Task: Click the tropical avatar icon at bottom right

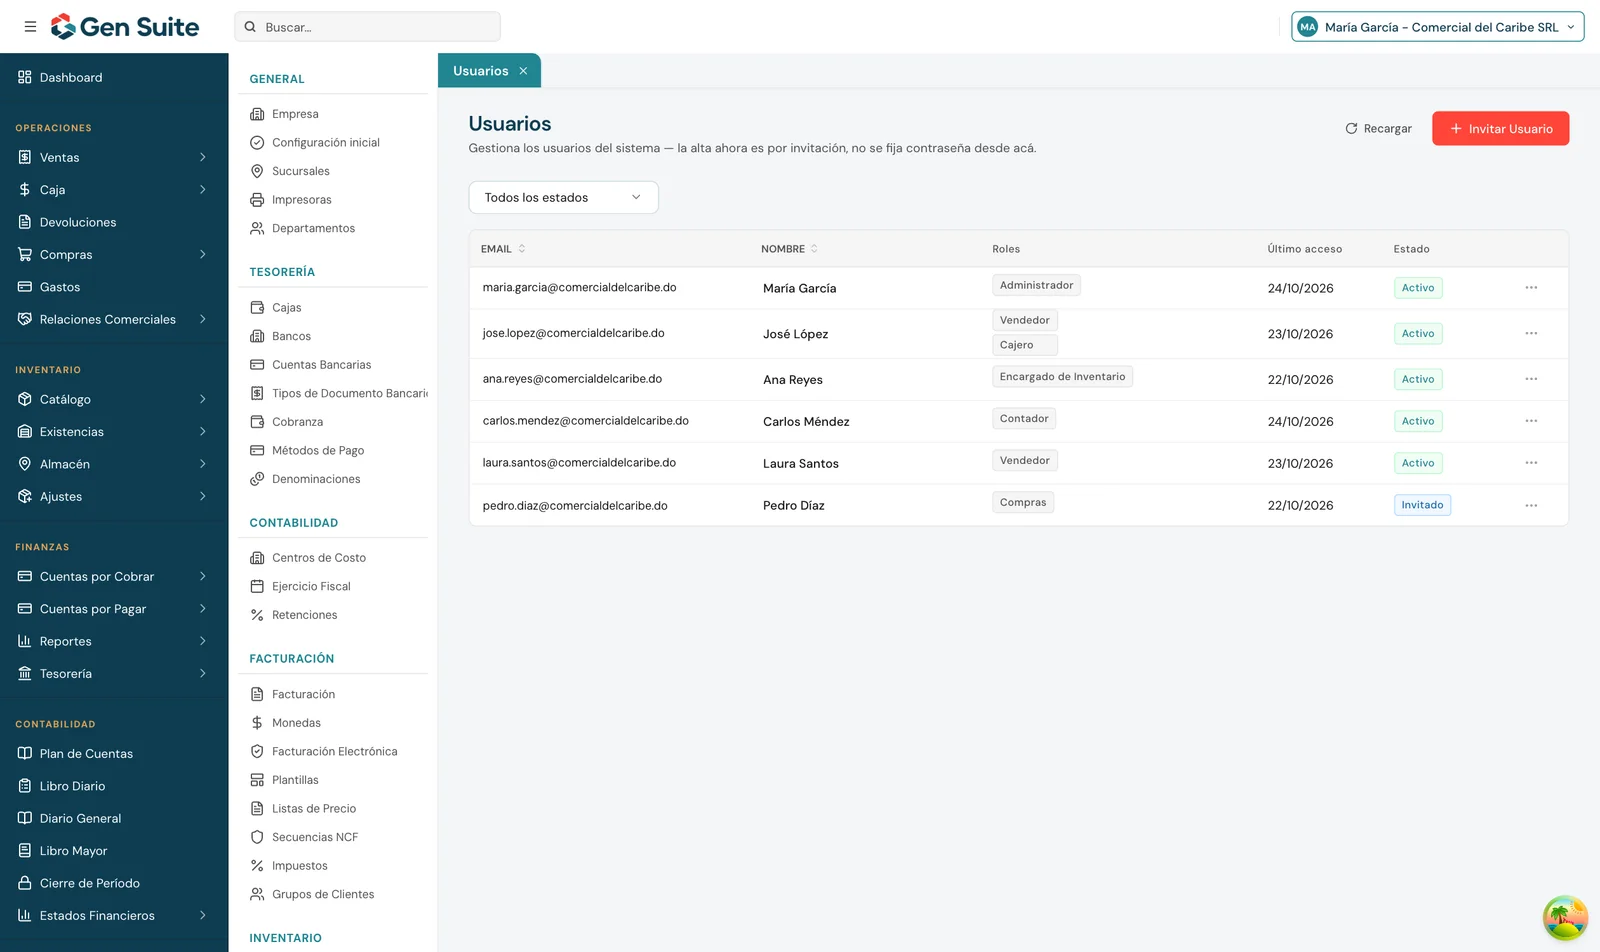Action: (x=1565, y=918)
